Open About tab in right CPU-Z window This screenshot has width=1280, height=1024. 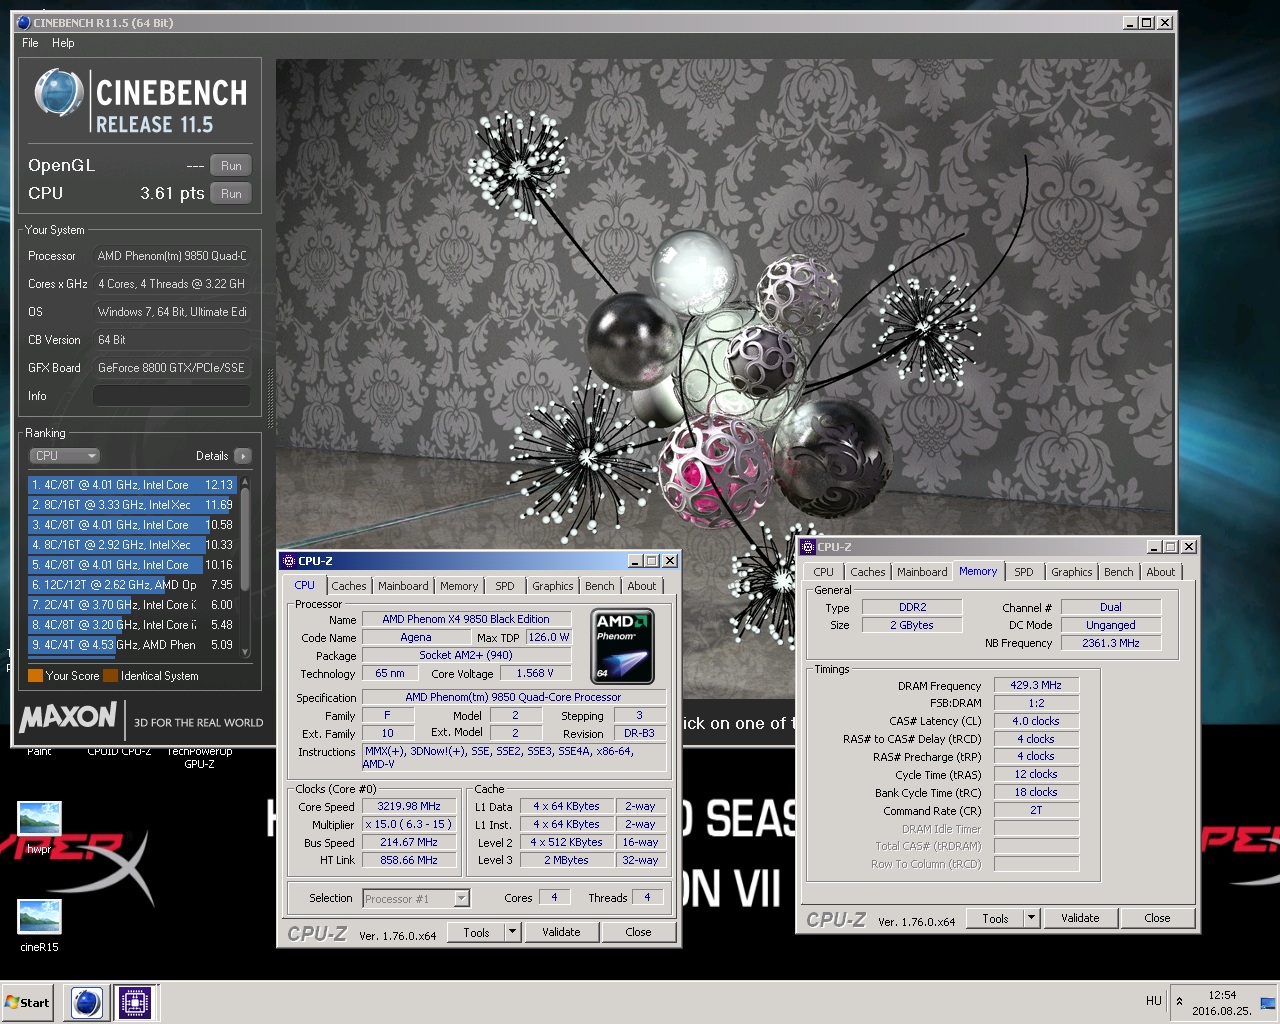(x=1161, y=572)
